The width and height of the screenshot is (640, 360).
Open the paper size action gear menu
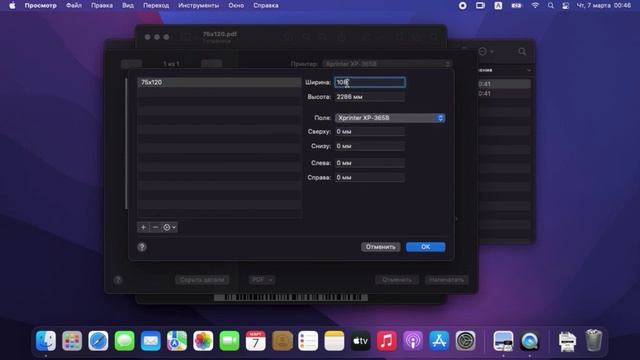point(169,227)
